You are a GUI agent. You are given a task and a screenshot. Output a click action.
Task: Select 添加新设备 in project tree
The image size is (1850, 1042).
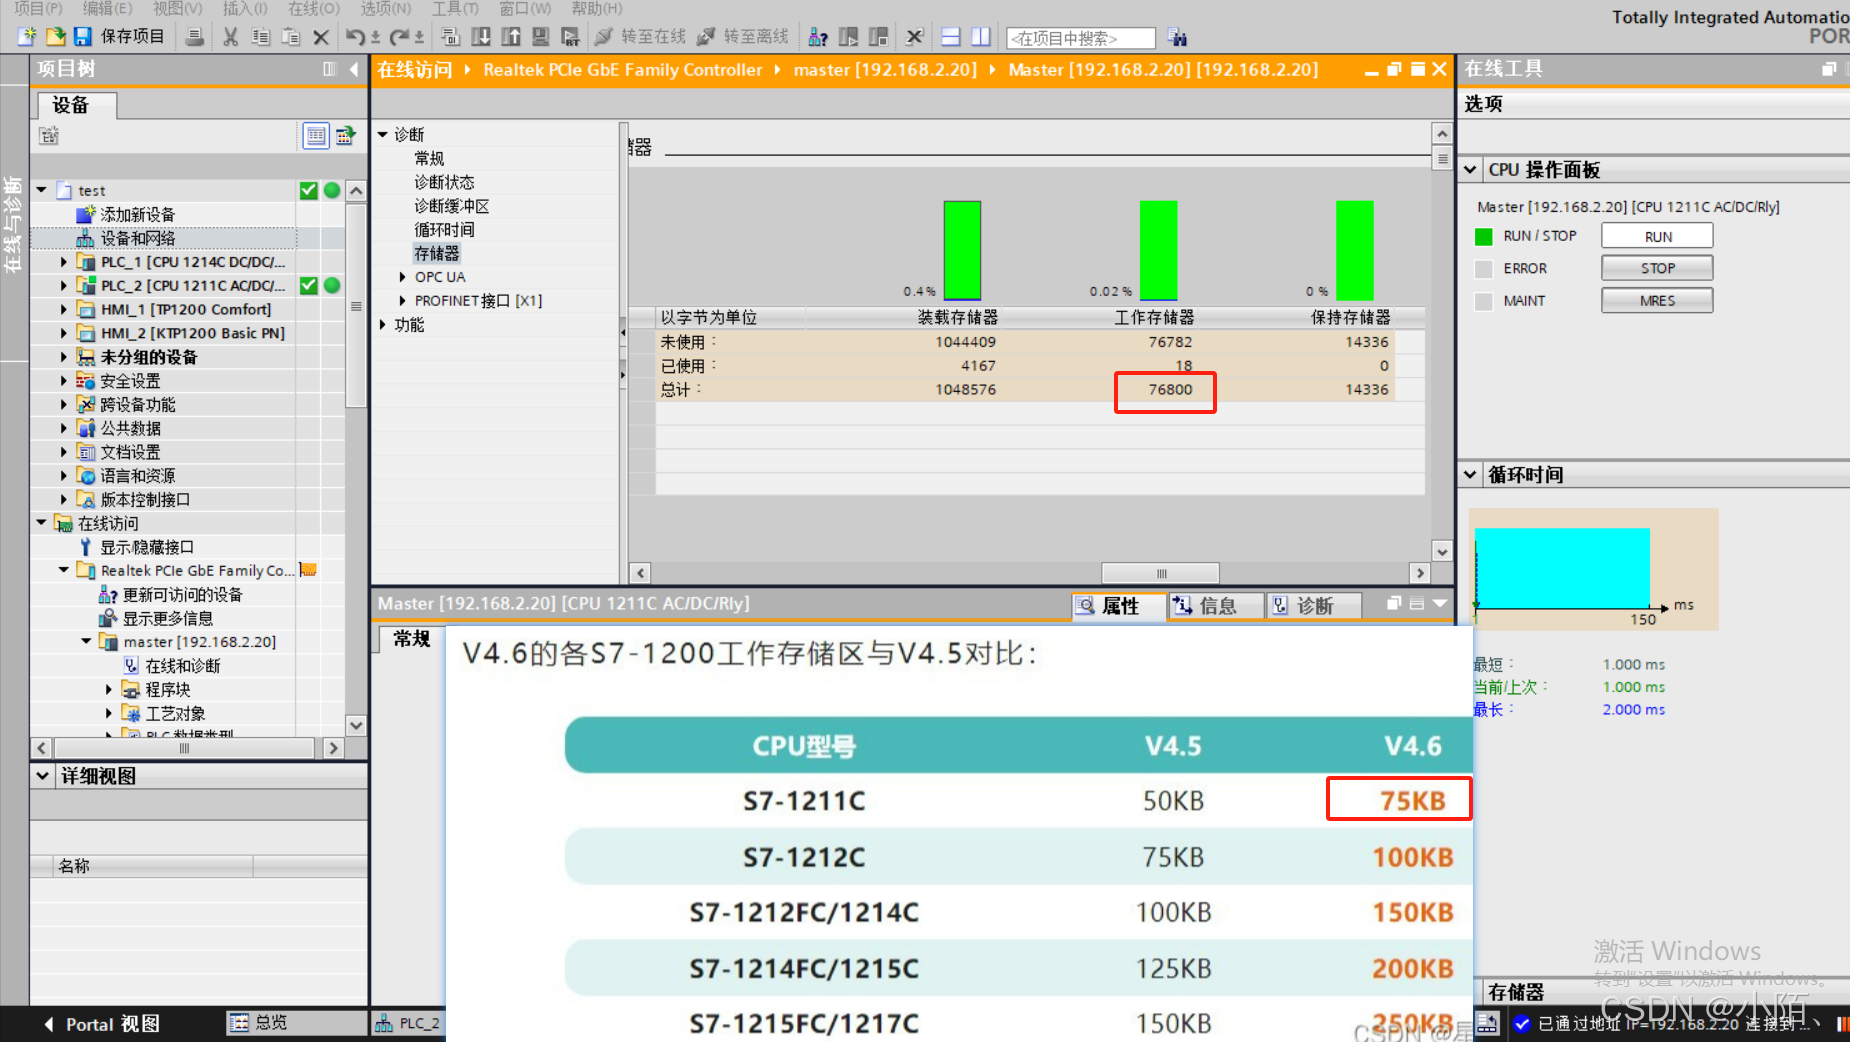click(137, 215)
